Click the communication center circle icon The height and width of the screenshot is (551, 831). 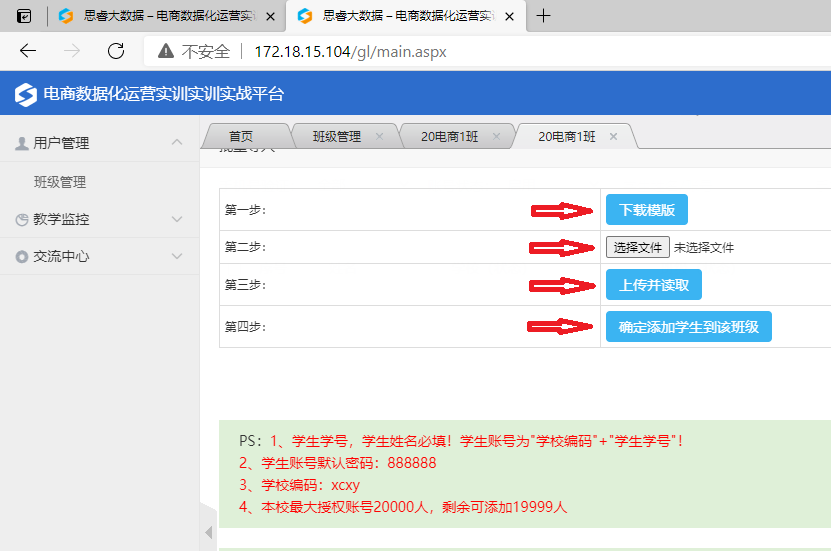click(22, 257)
